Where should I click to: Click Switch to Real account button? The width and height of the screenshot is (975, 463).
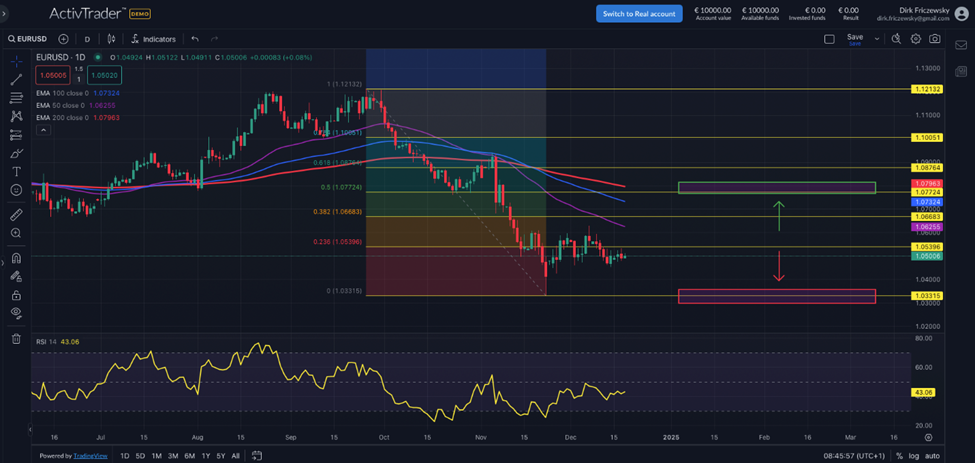(639, 13)
